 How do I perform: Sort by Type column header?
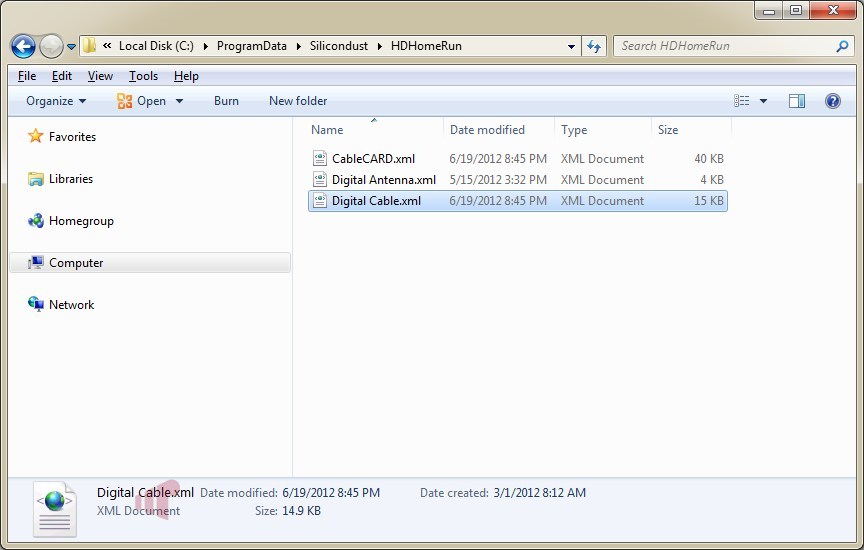574,130
